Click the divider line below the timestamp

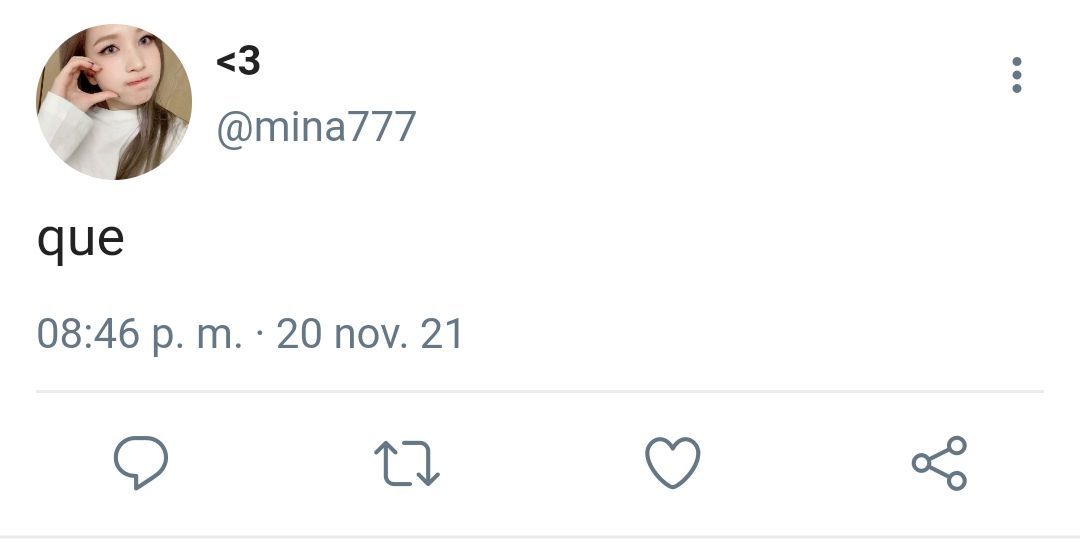point(540,391)
